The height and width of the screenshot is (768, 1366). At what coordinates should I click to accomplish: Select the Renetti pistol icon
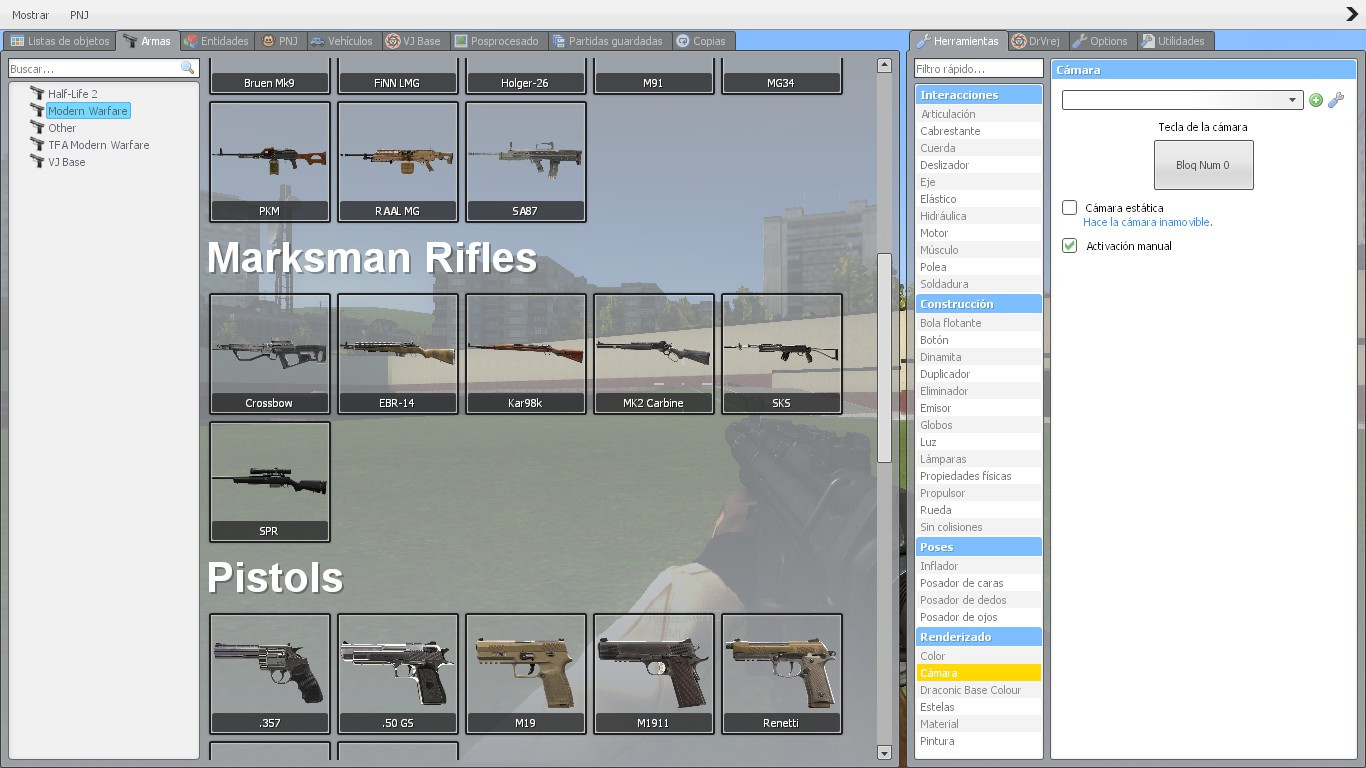tap(782, 673)
